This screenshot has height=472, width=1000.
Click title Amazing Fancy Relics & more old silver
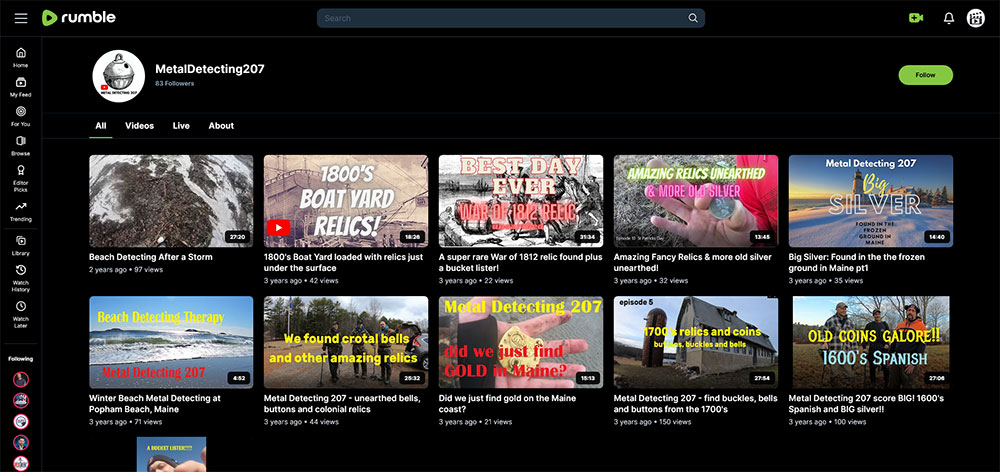(693, 263)
